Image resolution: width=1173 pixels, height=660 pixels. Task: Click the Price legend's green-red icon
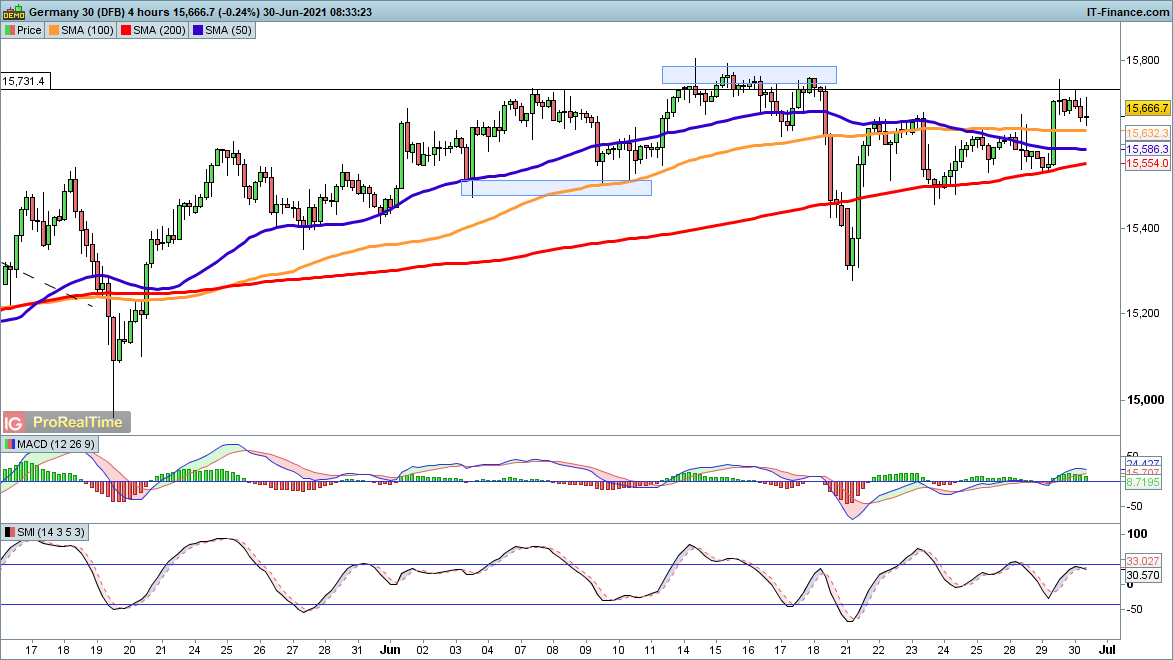[x=9, y=31]
